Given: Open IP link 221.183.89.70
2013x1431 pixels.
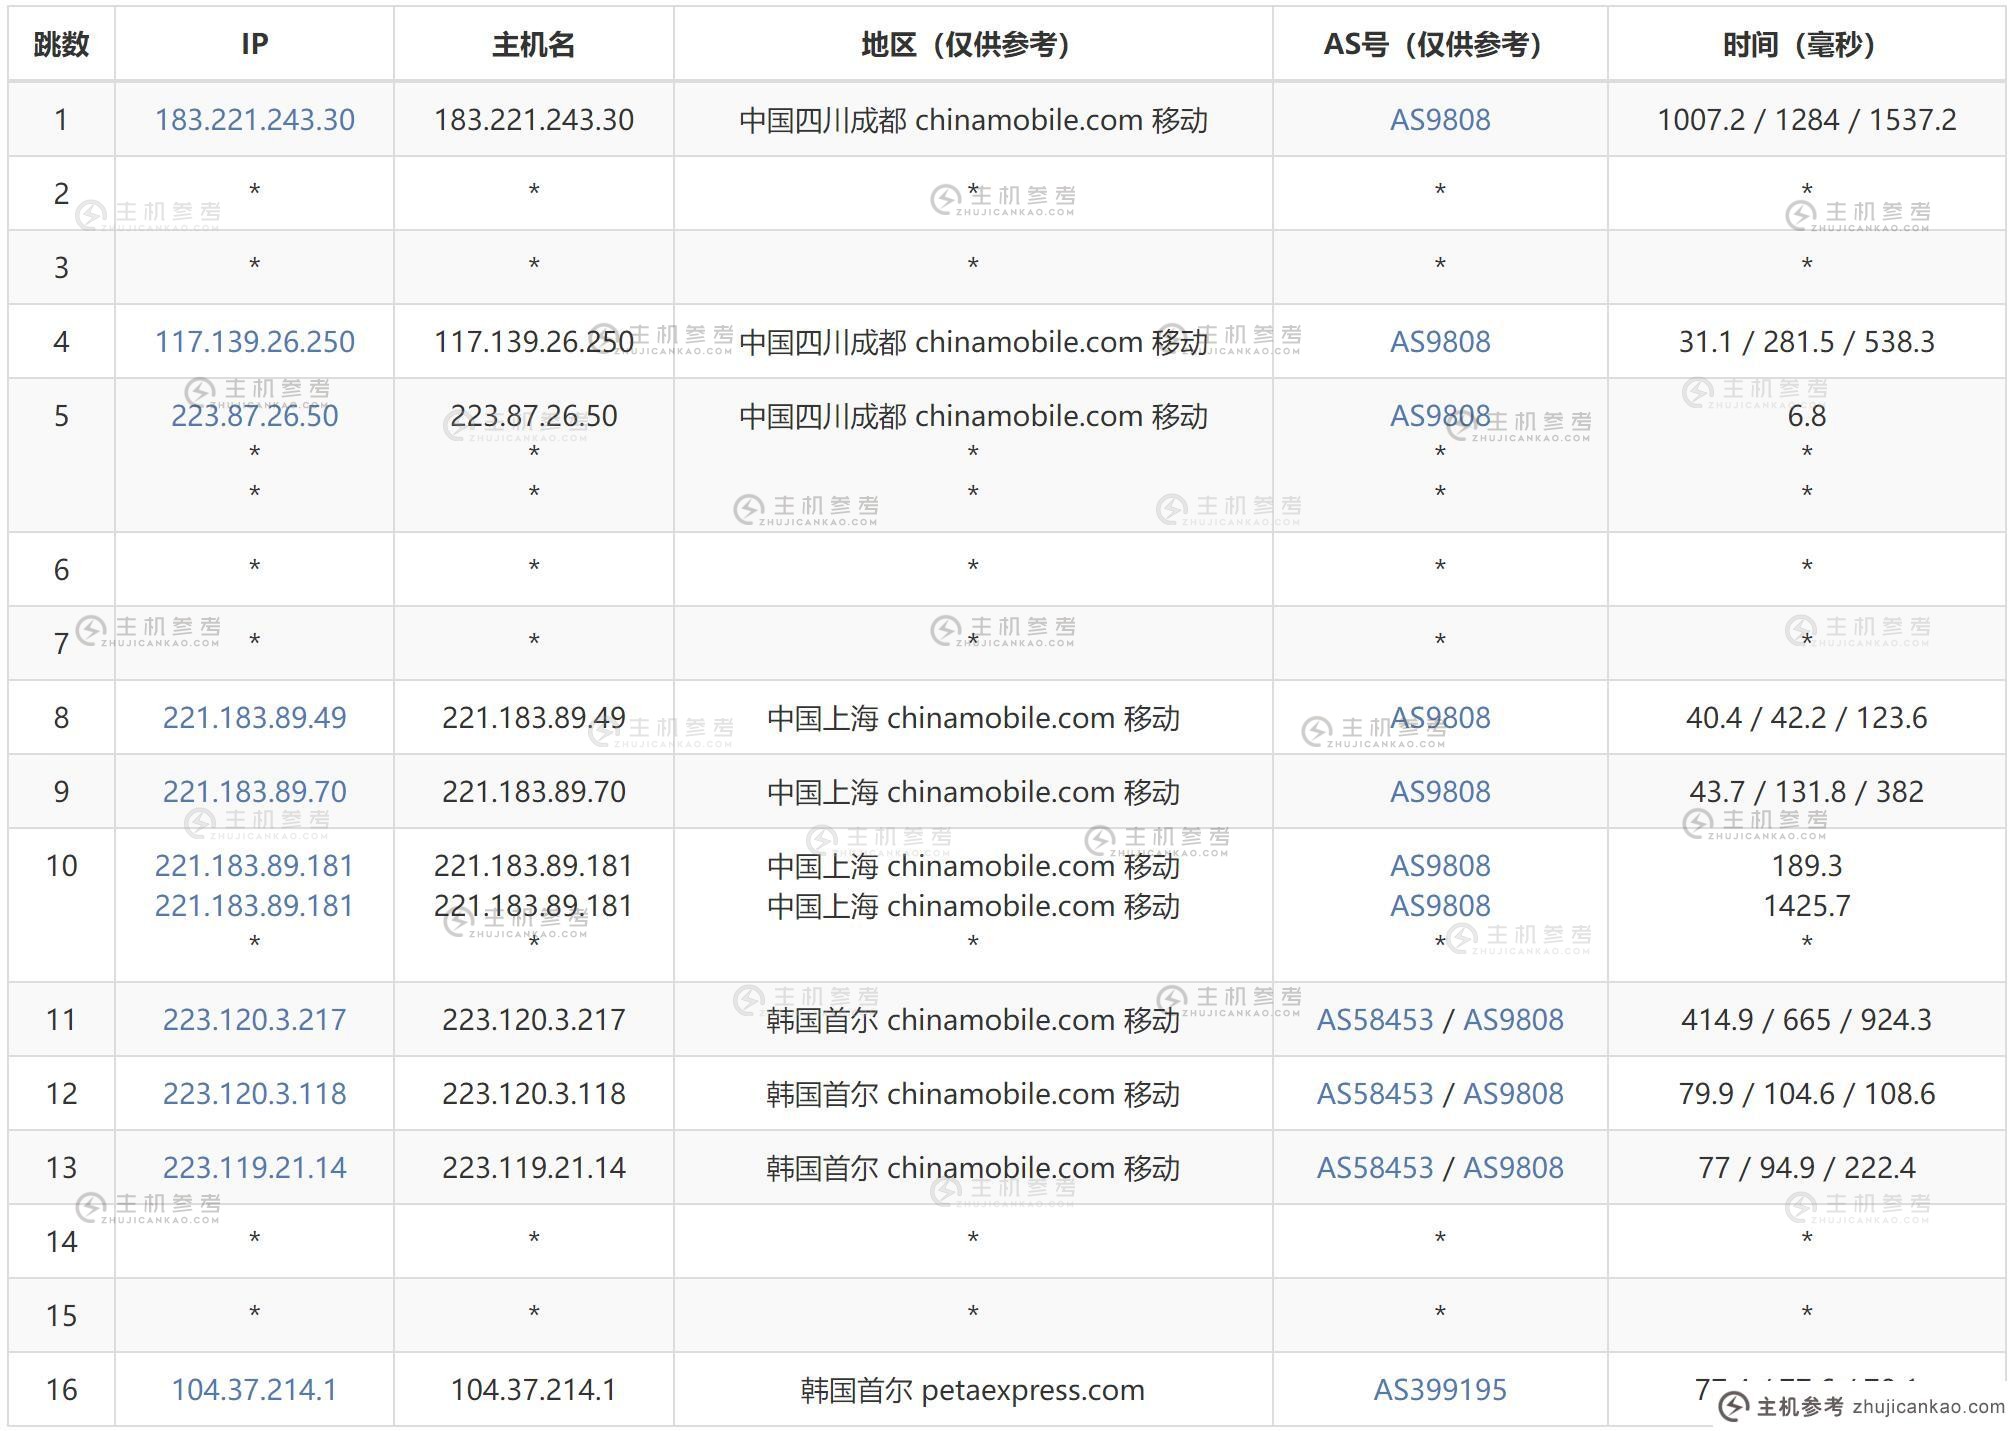Looking at the screenshot, I should tap(254, 792).
